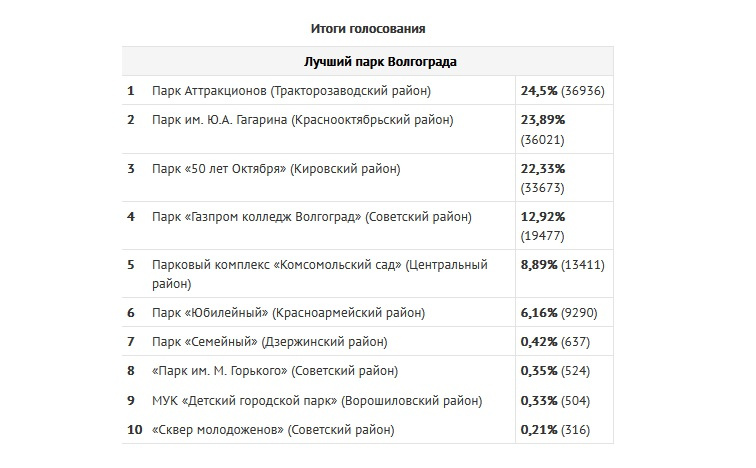Select the 24,5% (36936) result cell
The width and height of the screenshot is (756, 468).
click(562, 91)
